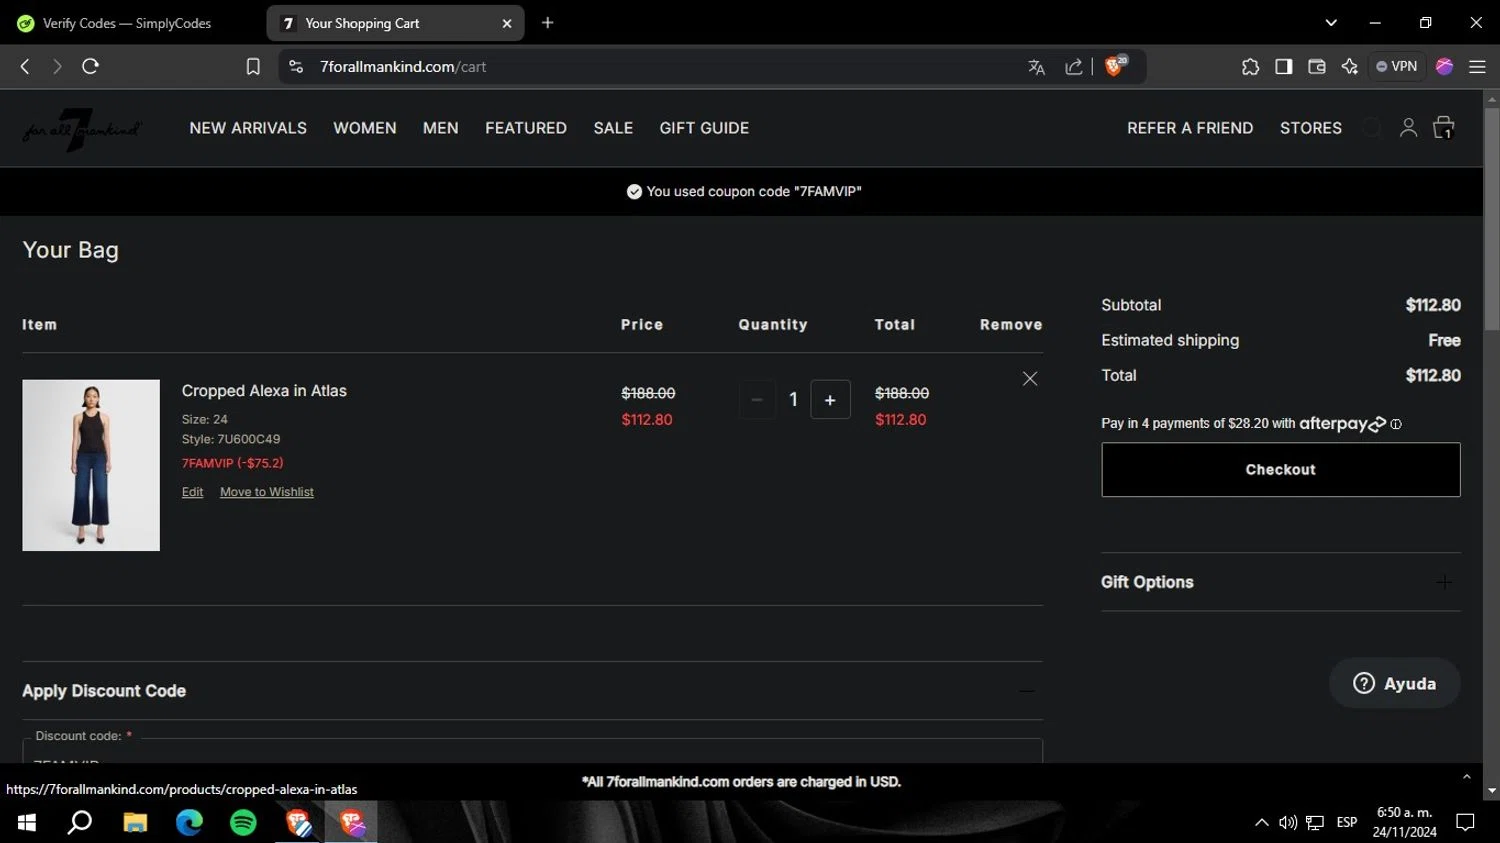Open the SALE menu

click(x=613, y=128)
